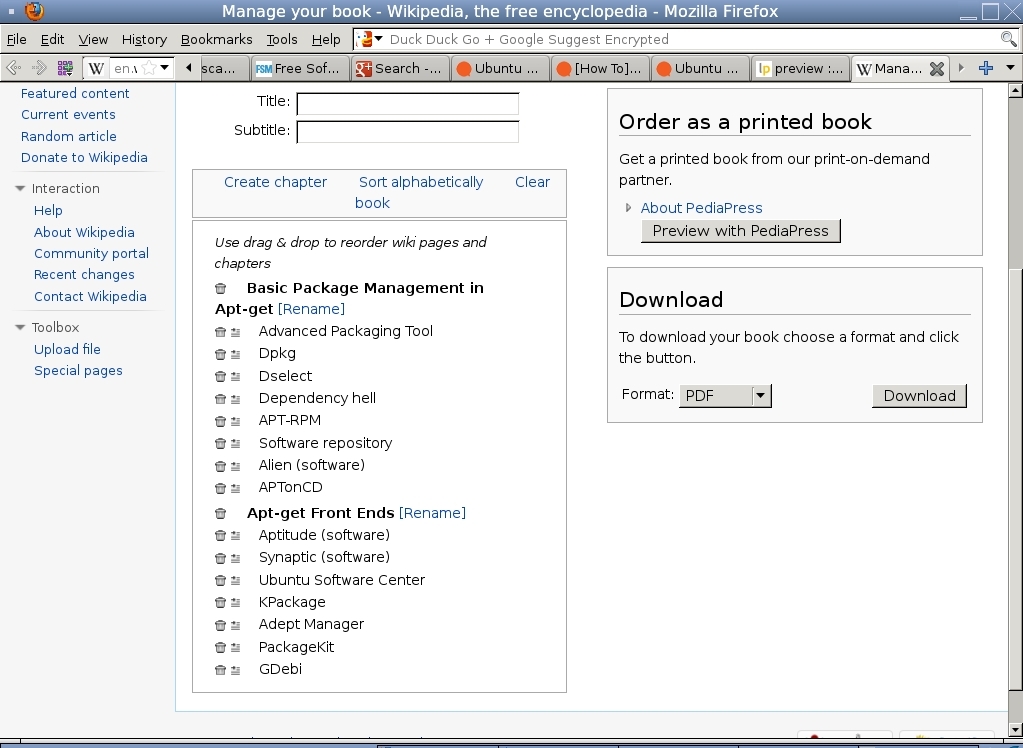Click the magnifier icon in the search bar
1023x748 pixels.
pos(1009,39)
